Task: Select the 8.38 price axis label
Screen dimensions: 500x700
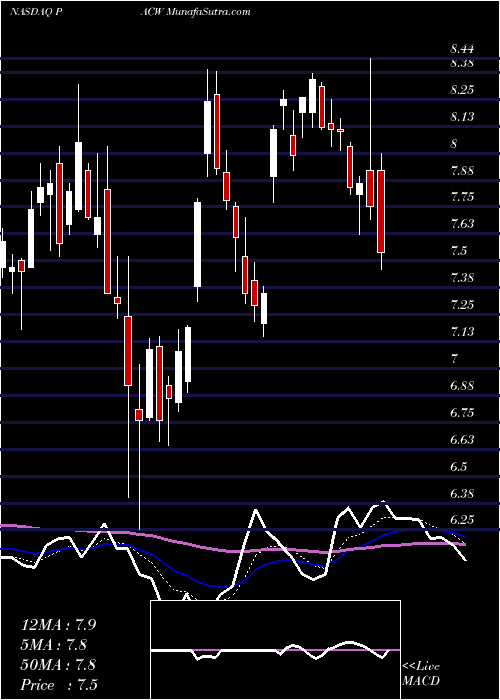Action: 462,63
